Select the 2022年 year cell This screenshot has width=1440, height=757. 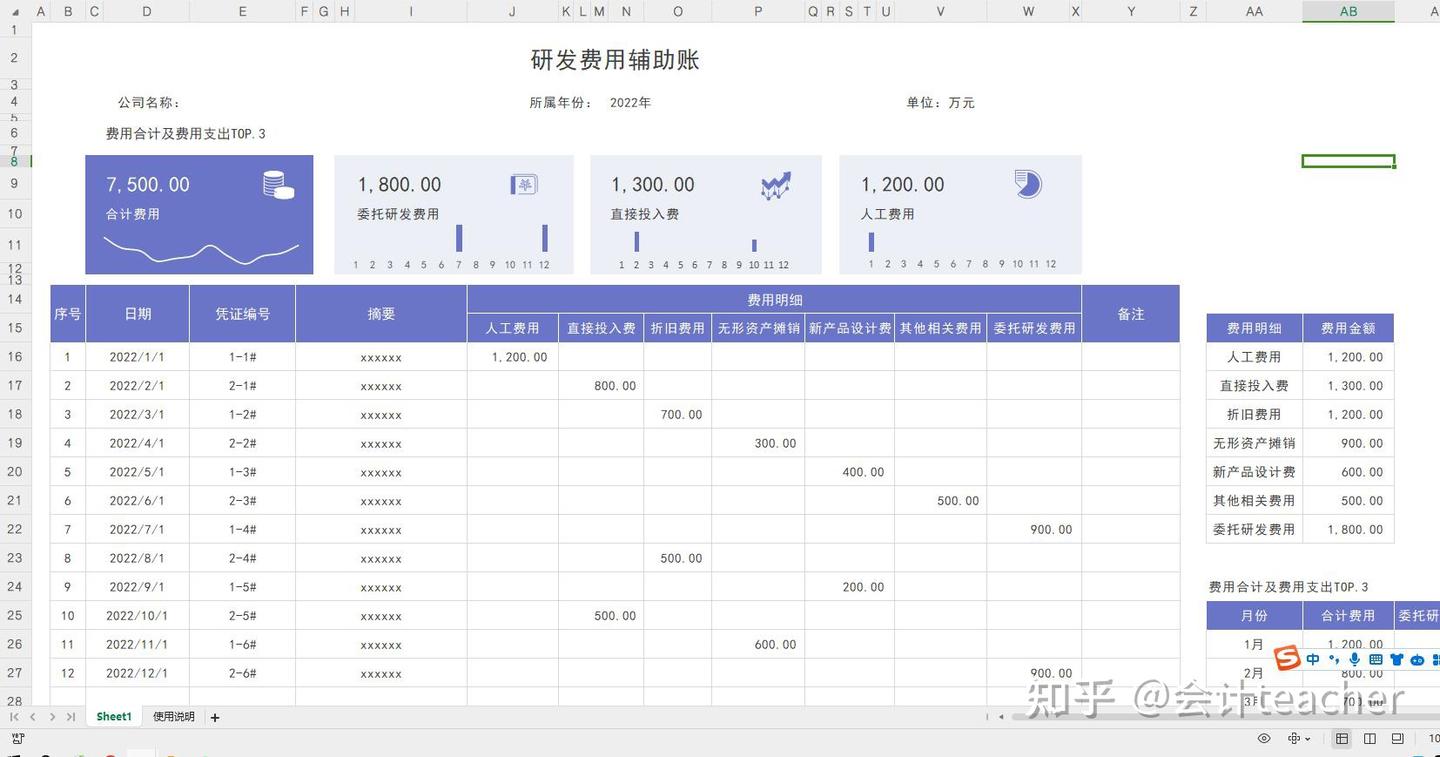tap(630, 103)
